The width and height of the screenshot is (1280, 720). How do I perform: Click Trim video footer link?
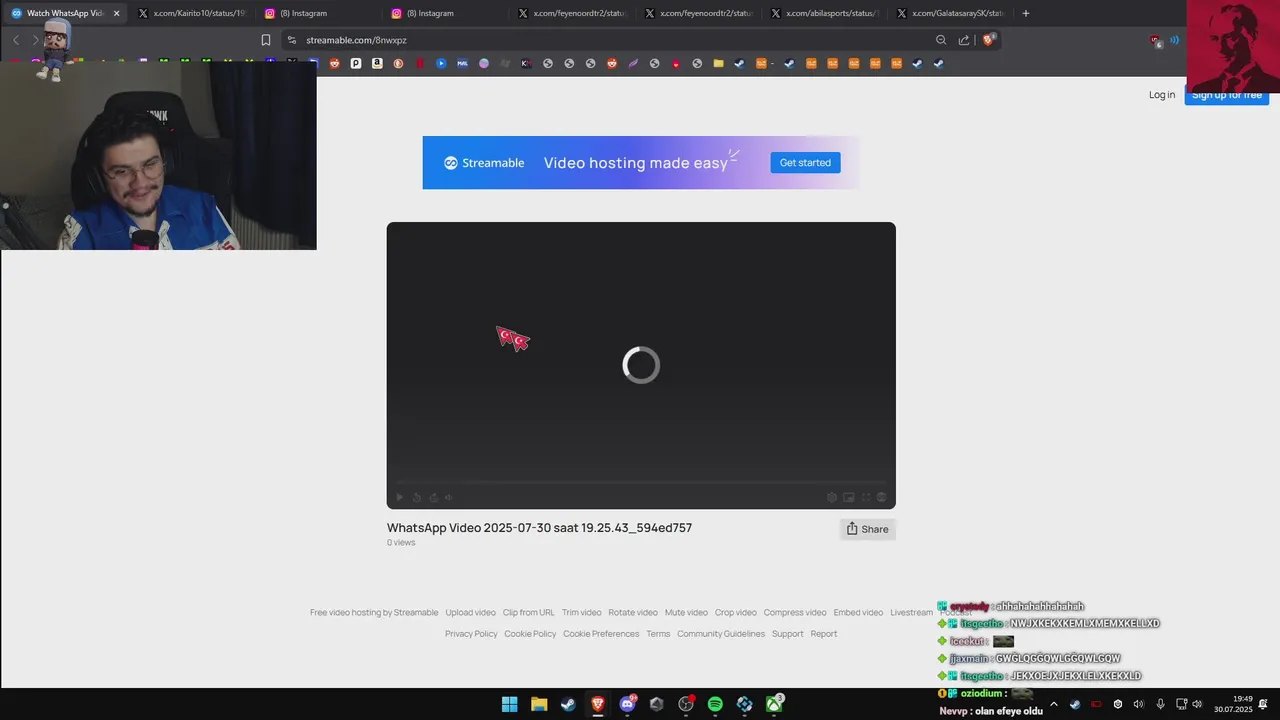coord(581,613)
